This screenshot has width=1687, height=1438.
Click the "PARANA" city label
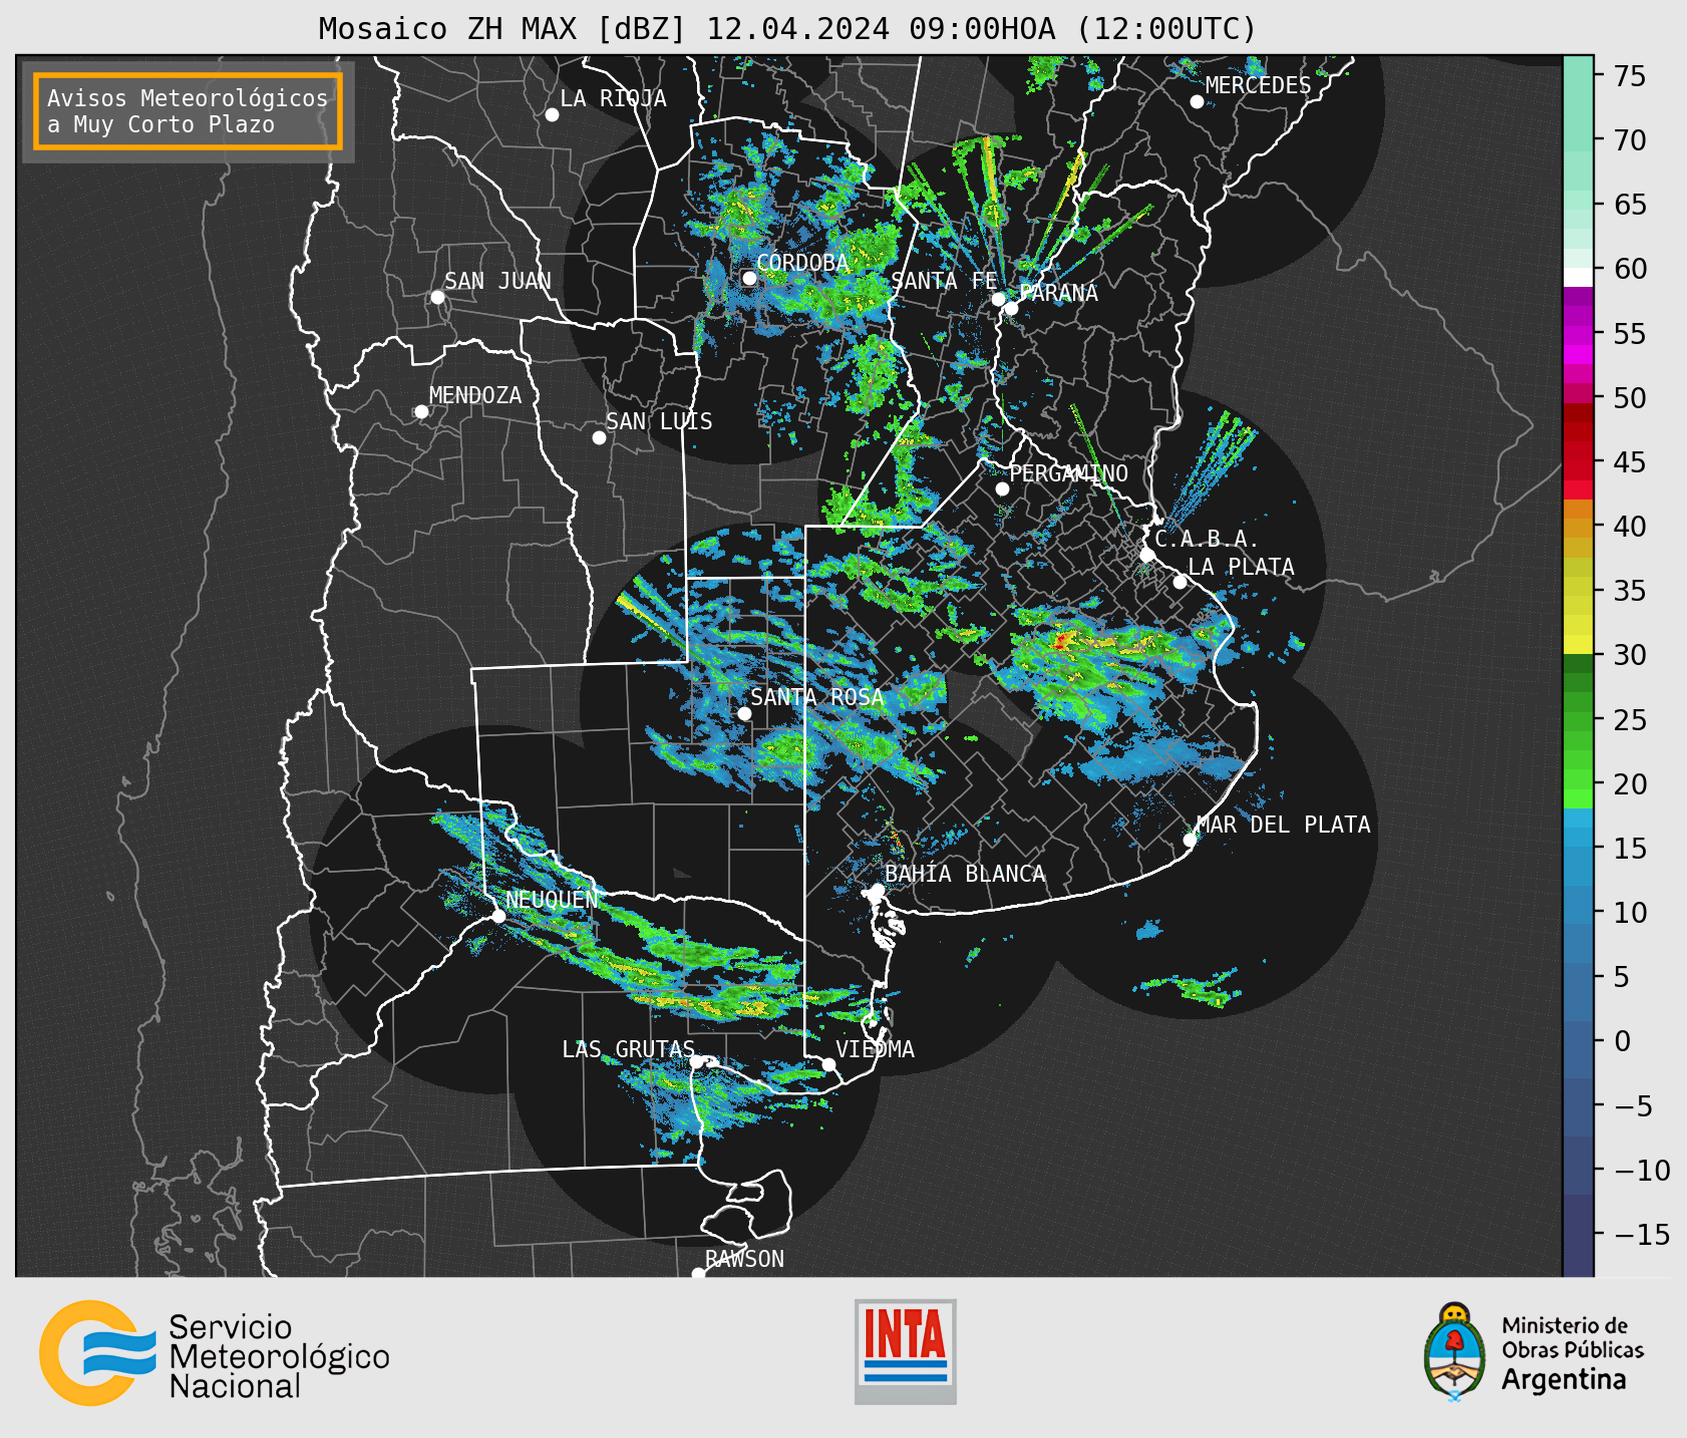tap(1058, 293)
